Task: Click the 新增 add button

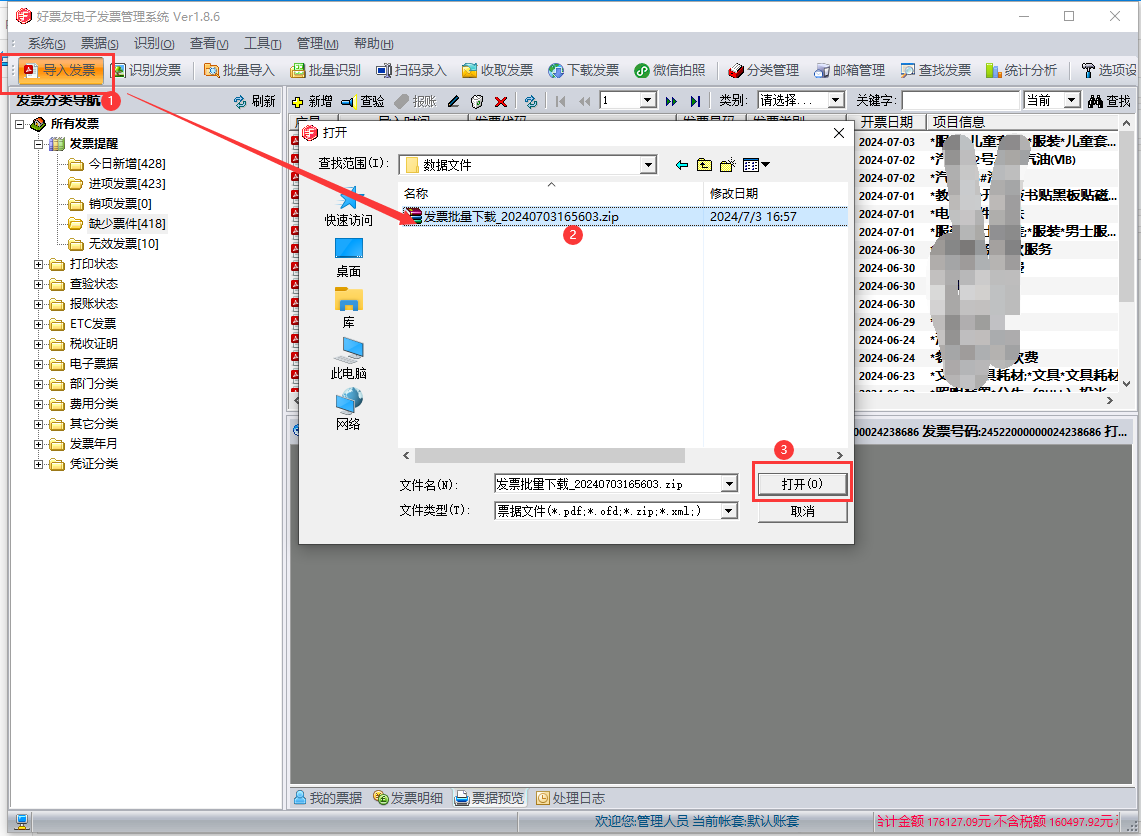Action: 312,101
